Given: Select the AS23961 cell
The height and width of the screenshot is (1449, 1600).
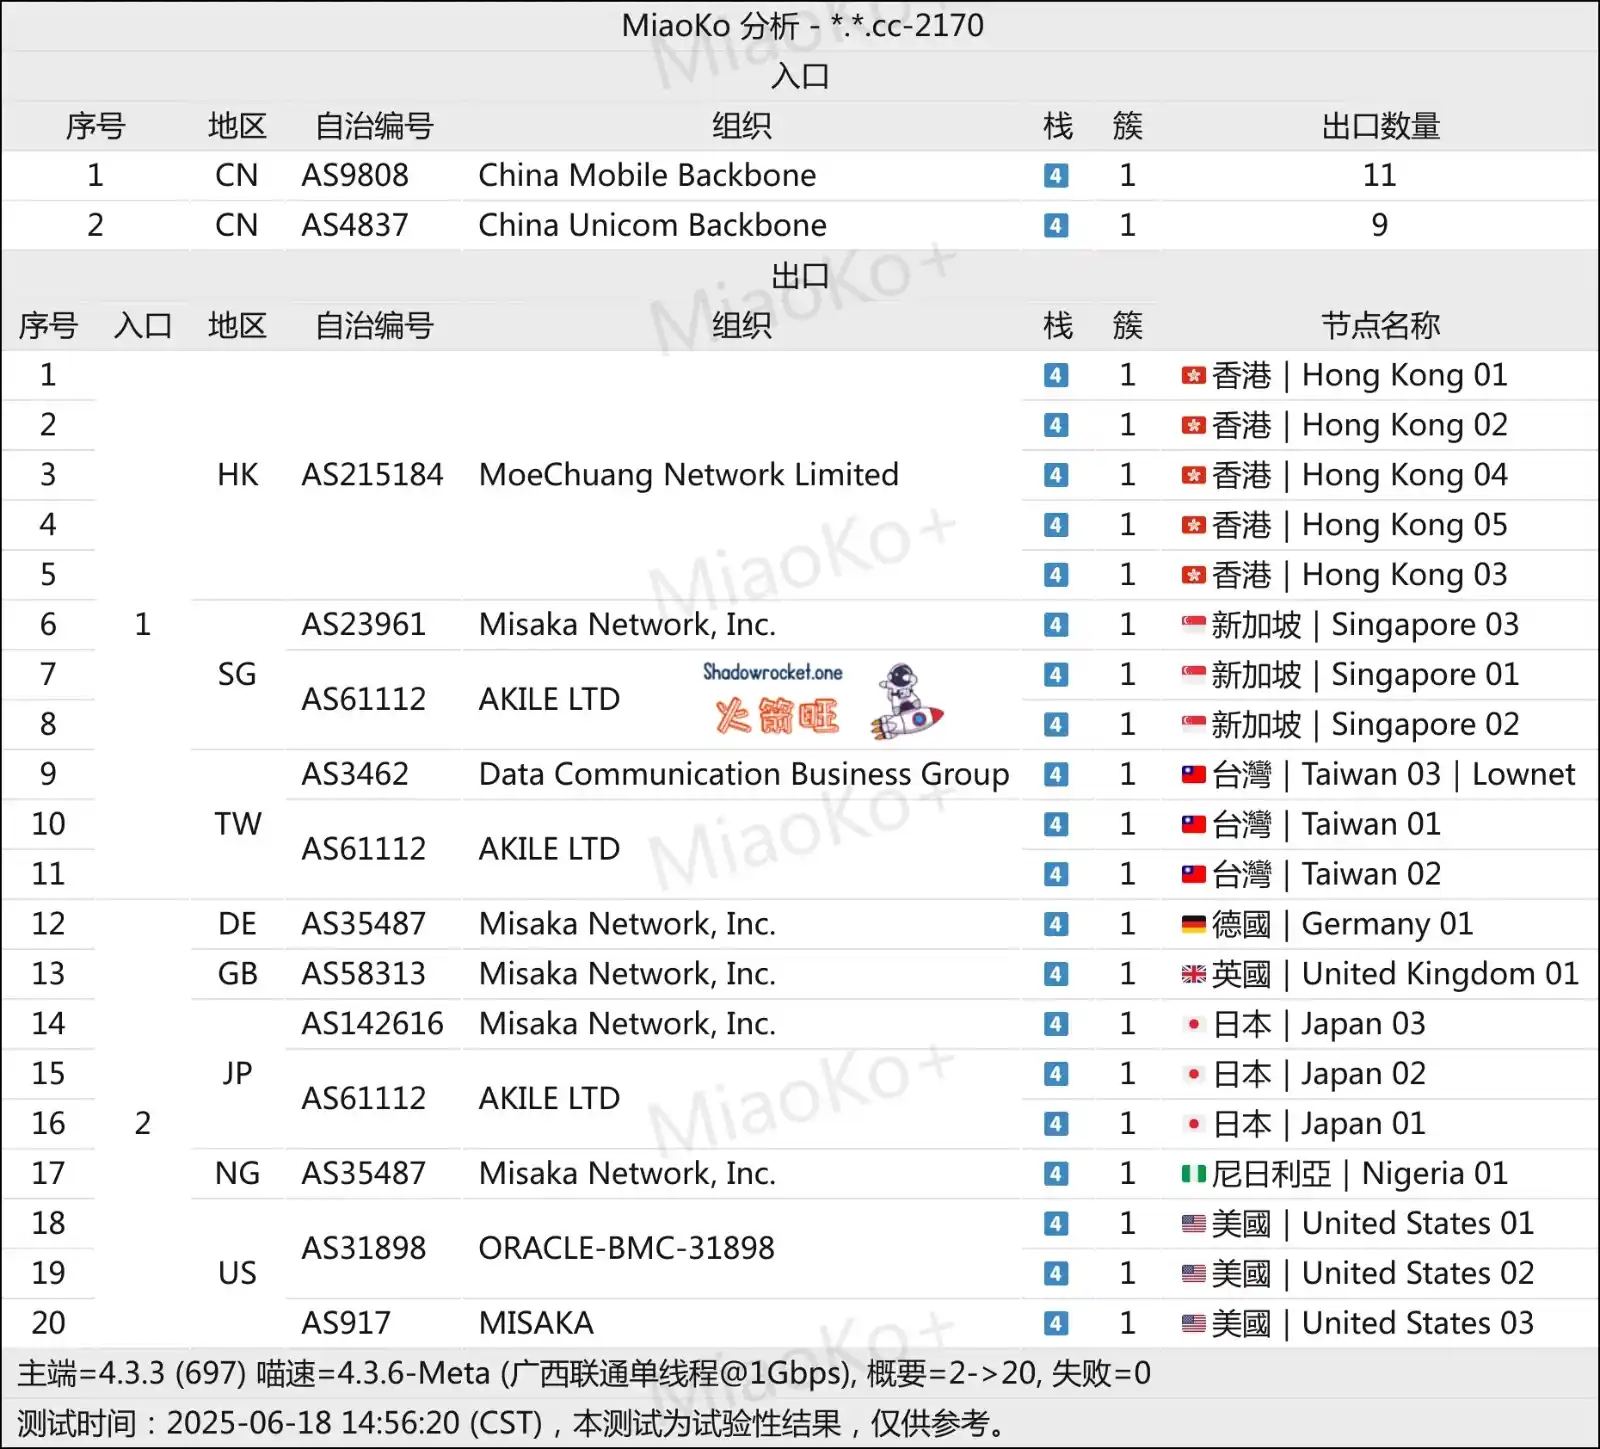Looking at the screenshot, I should (x=364, y=625).
